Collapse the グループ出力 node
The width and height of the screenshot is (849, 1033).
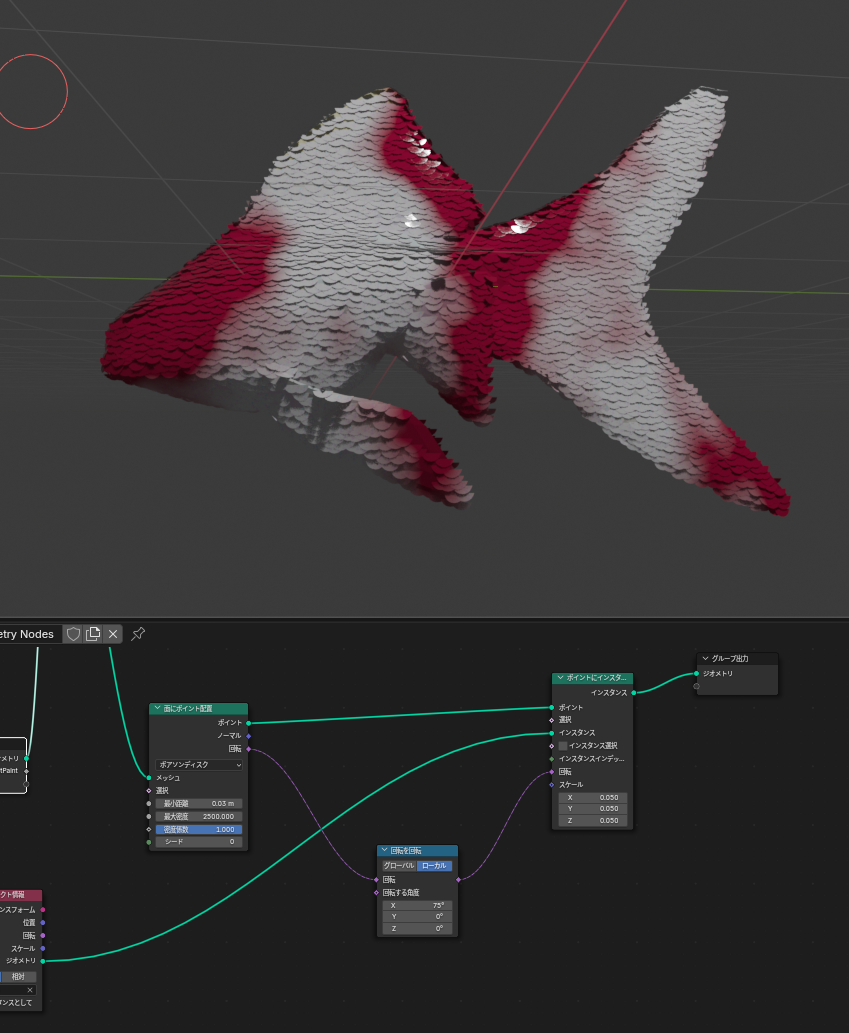pyautogui.click(x=705, y=659)
